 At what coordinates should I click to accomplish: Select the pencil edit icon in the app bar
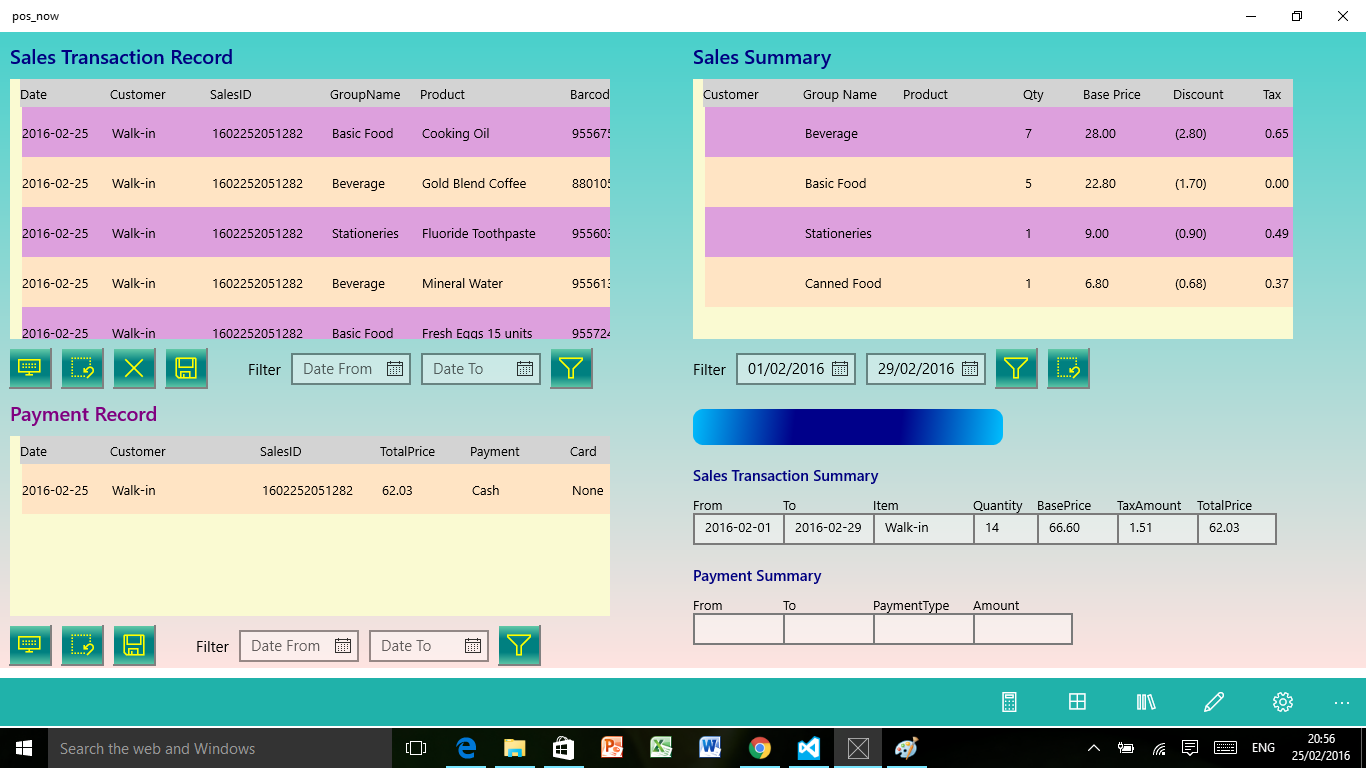1213,701
